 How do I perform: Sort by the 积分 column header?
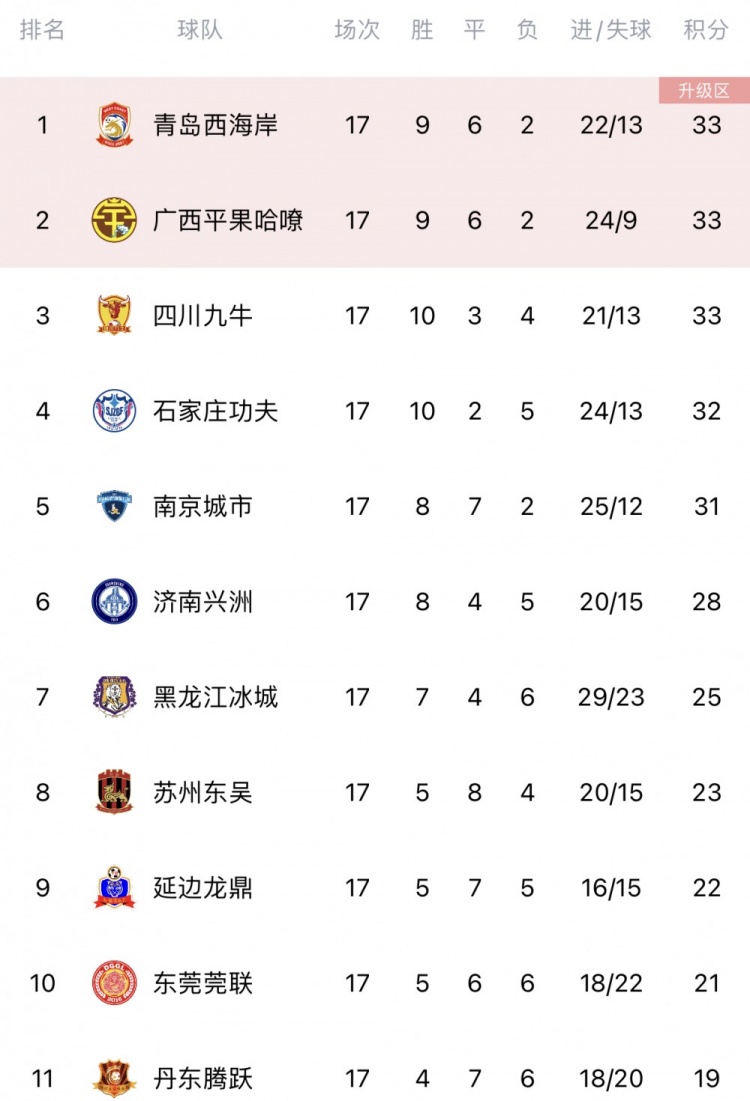tap(706, 29)
